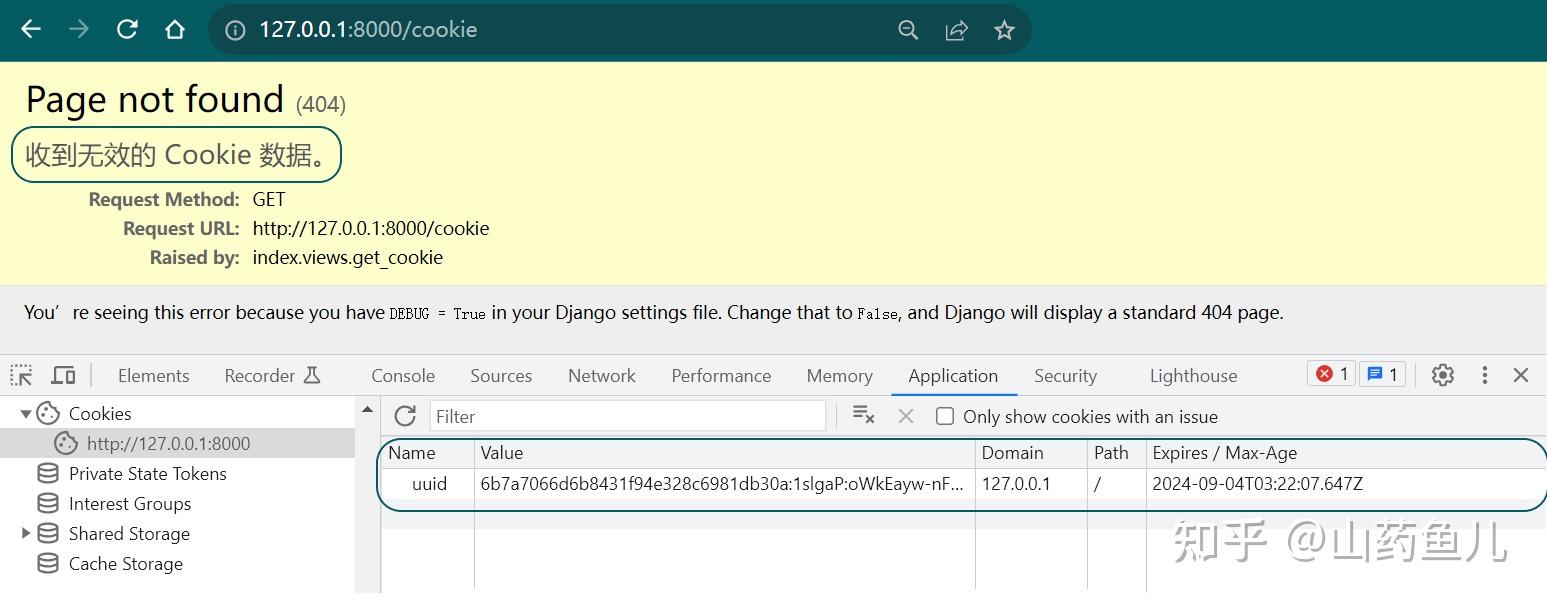Collapse the Cookies tree node
This screenshot has width=1547, height=605.
[x=26, y=413]
